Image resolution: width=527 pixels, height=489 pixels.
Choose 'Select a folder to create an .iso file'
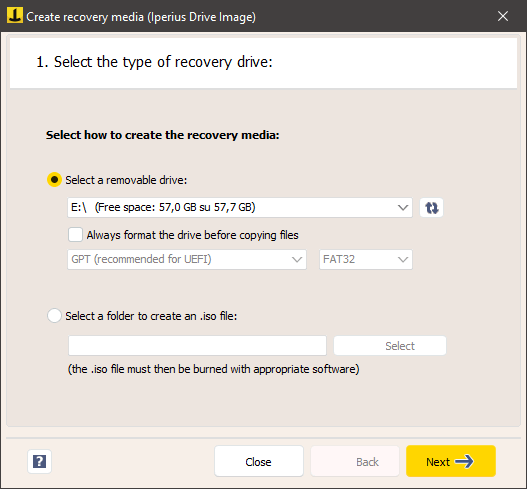[54, 316]
